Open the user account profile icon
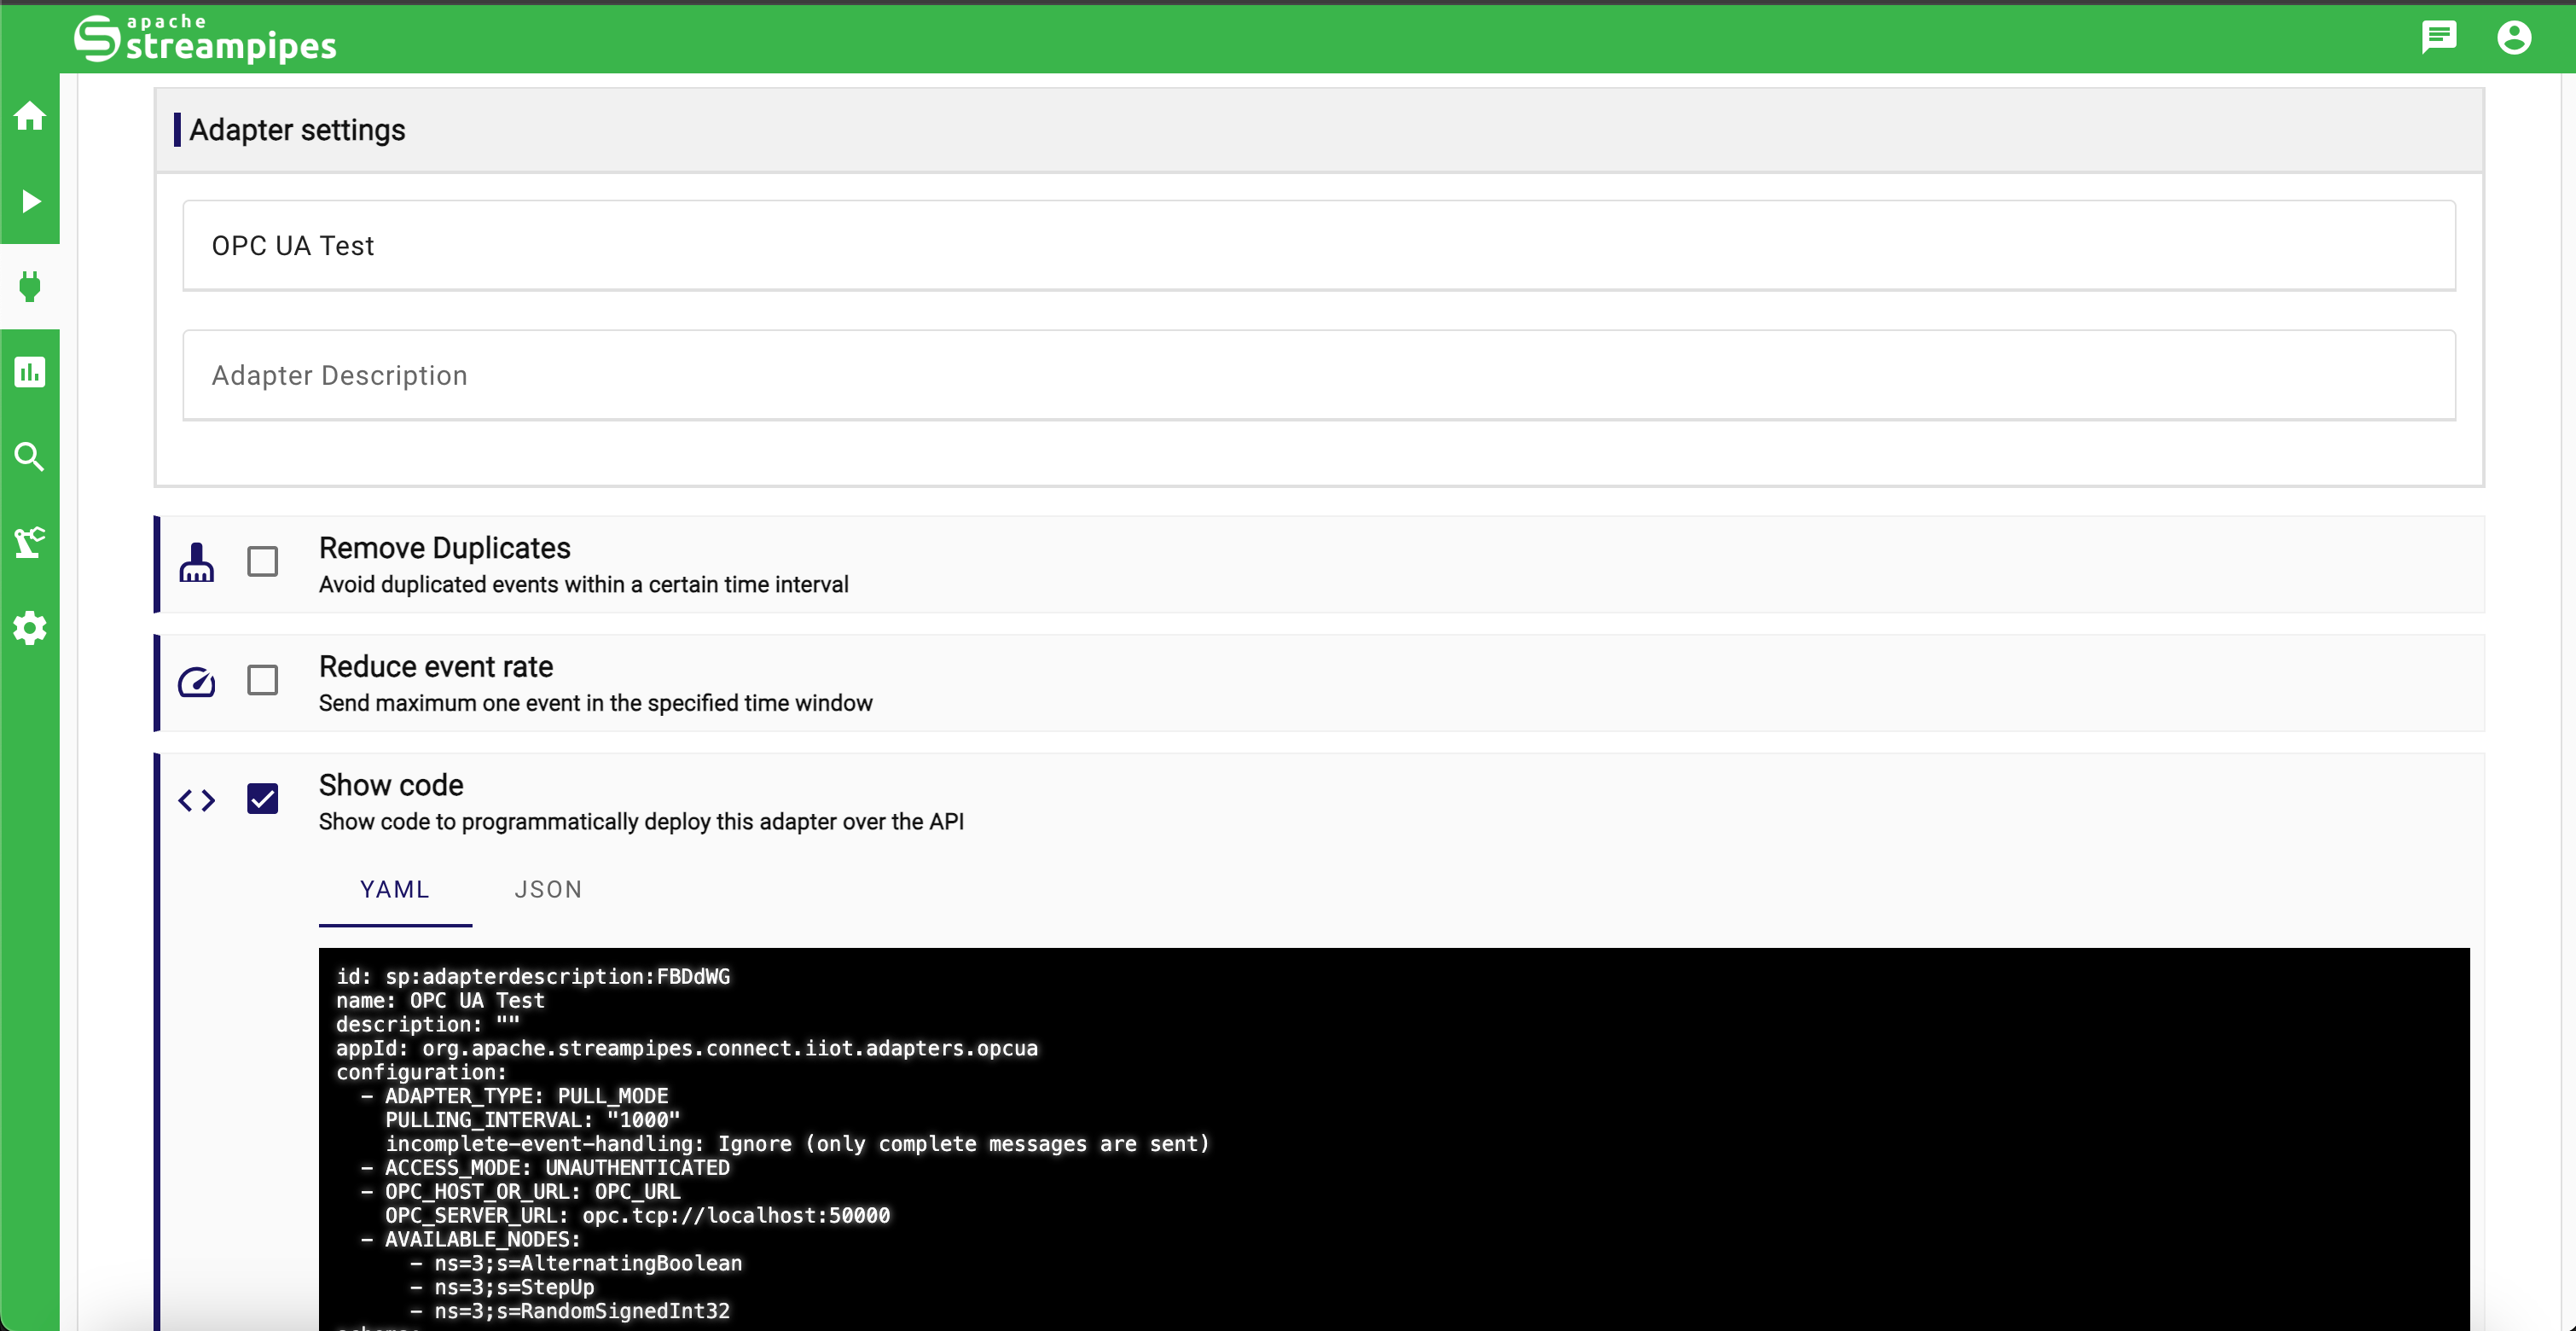The height and width of the screenshot is (1331, 2576). tap(2513, 38)
